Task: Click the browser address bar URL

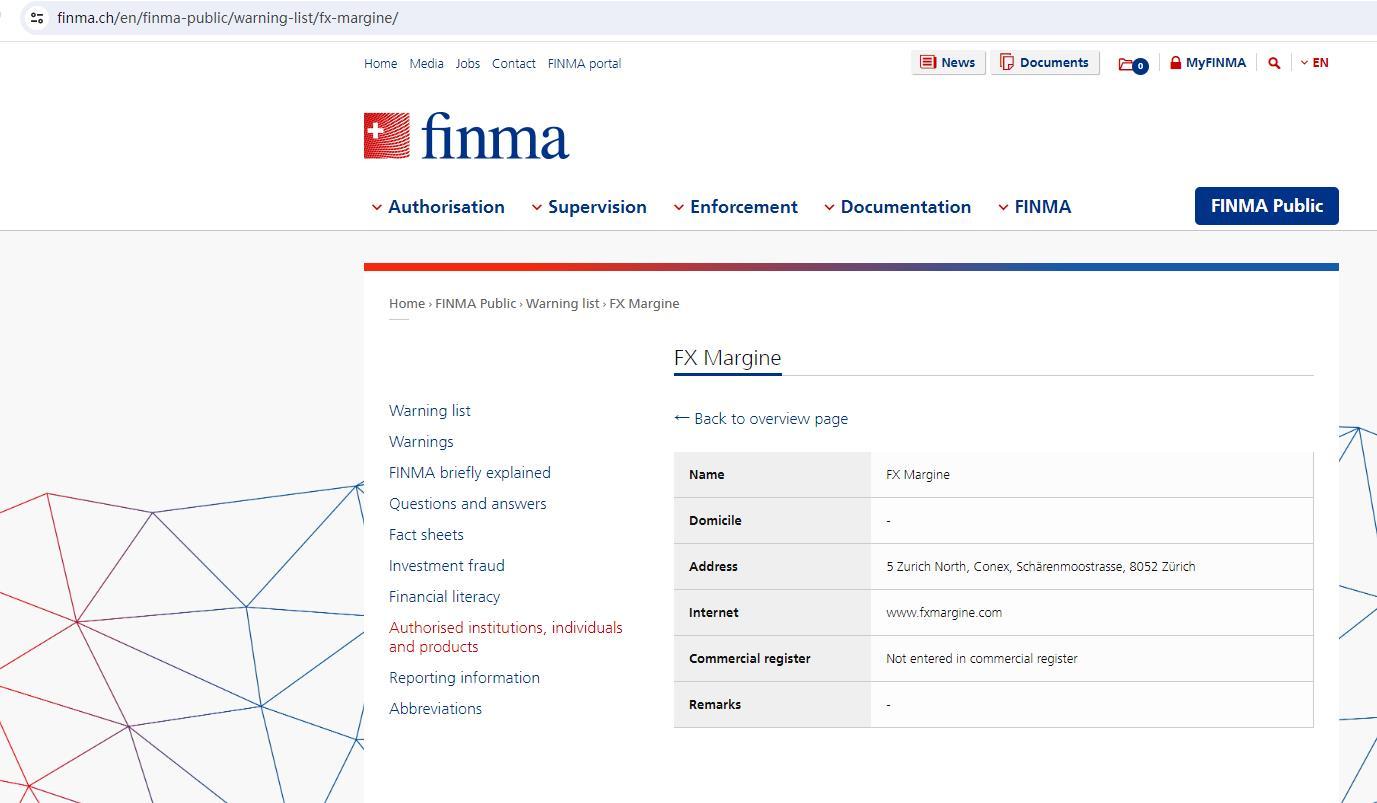Action: [228, 18]
